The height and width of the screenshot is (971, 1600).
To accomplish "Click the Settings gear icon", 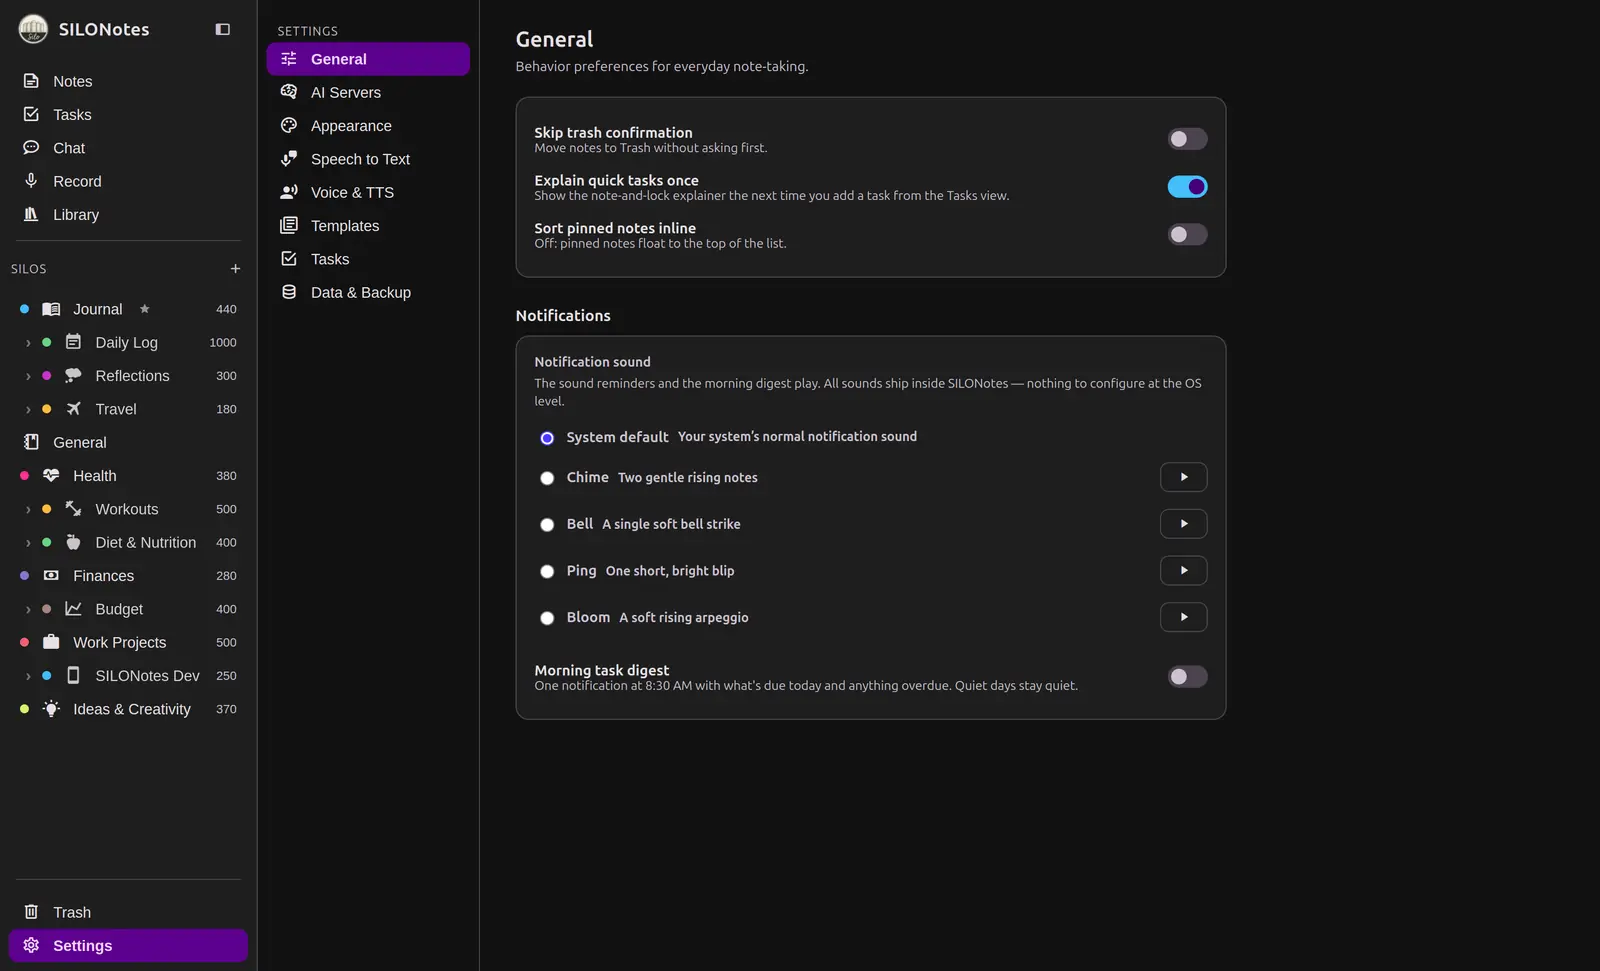I will click(x=31, y=945).
